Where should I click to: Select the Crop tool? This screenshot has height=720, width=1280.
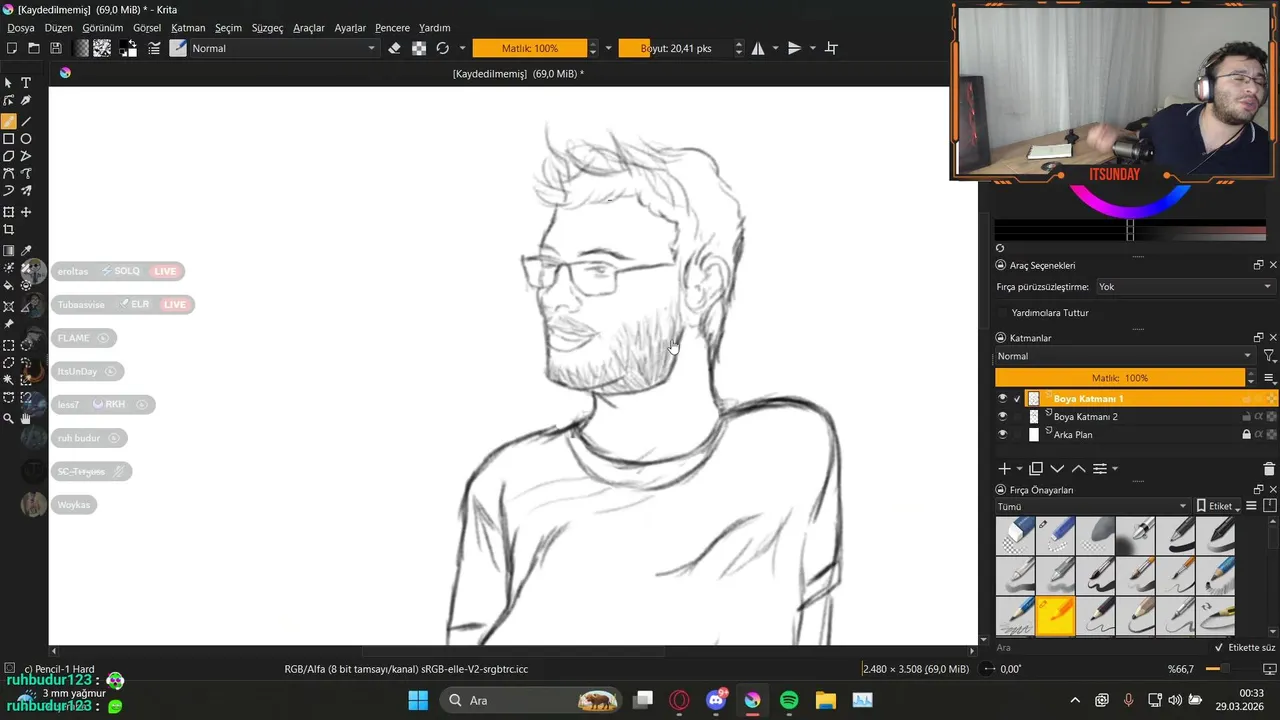[8, 230]
